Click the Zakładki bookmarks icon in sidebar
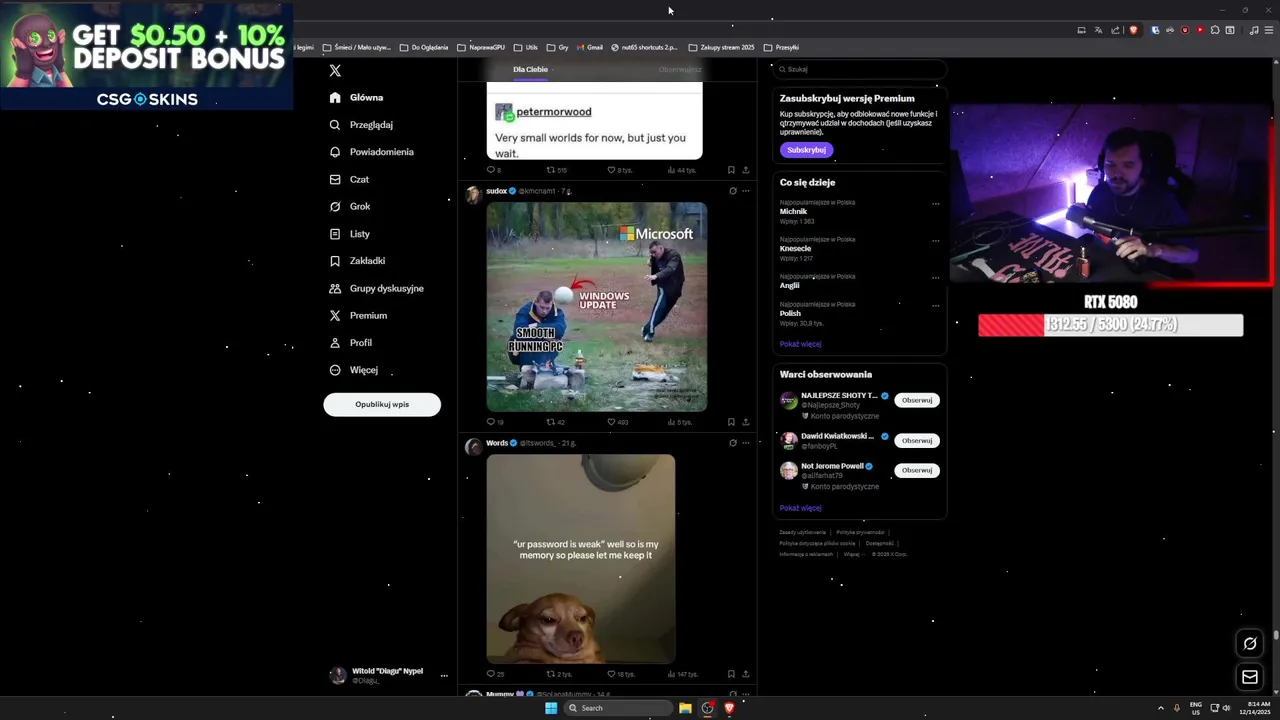 point(335,261)
